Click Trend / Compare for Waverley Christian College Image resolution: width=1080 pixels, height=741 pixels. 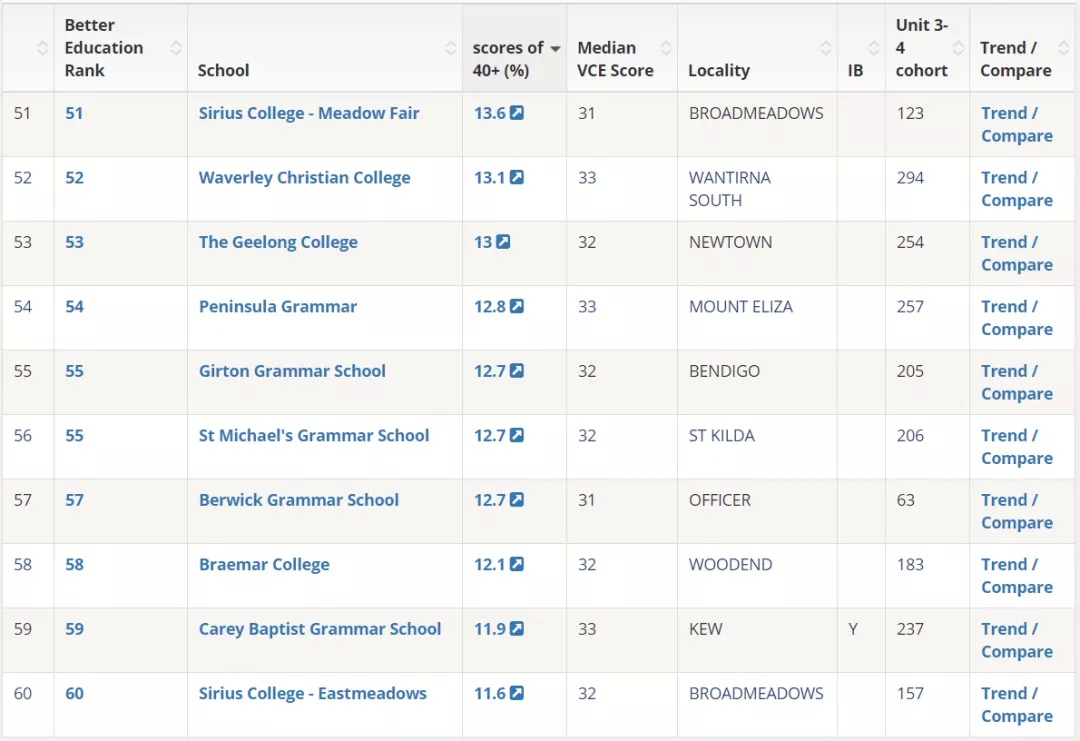[x=1017, y=189]
